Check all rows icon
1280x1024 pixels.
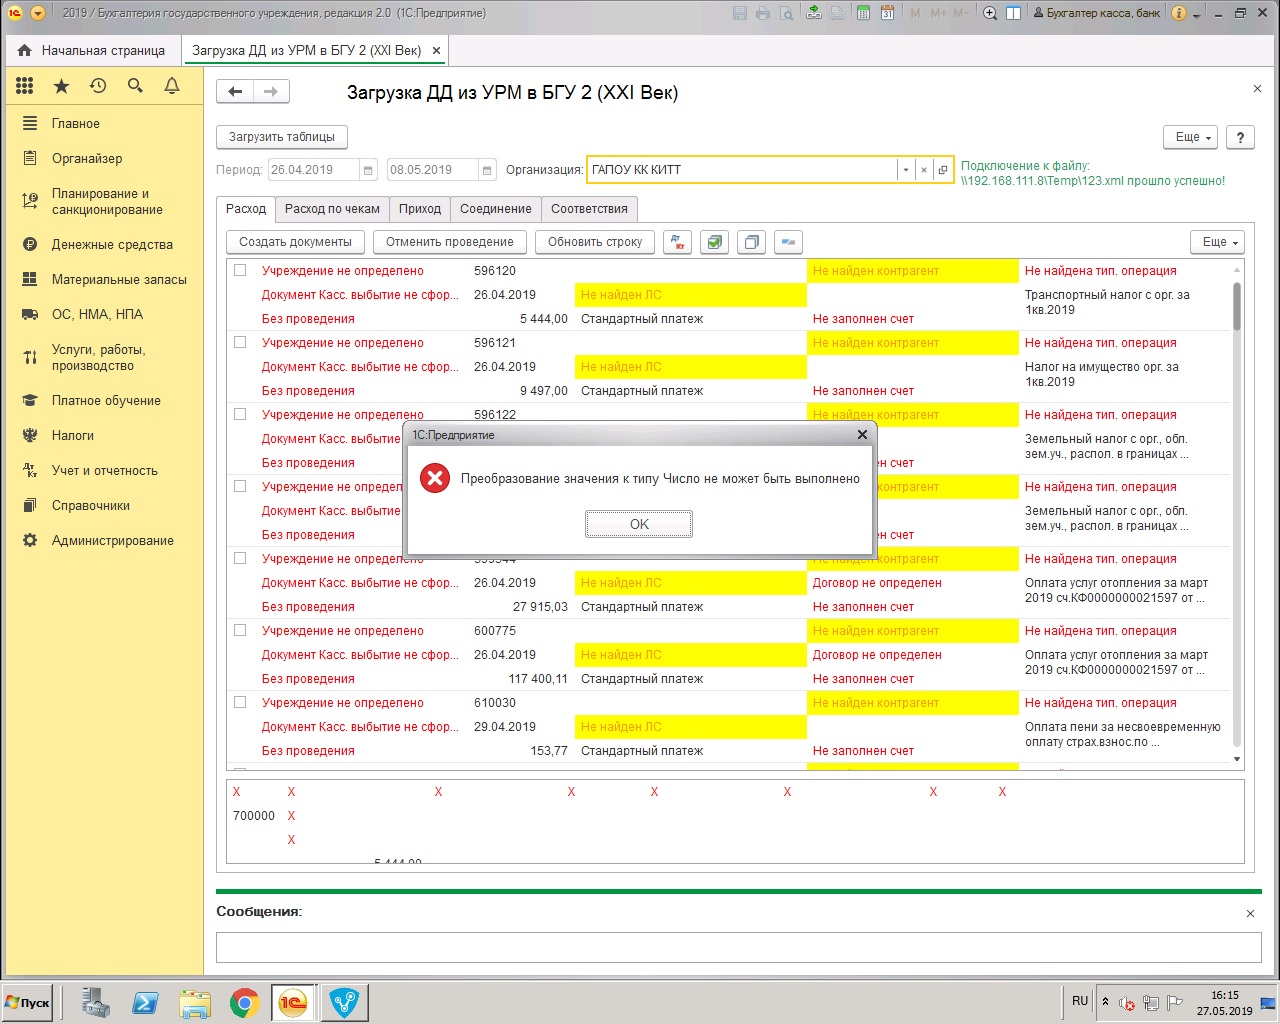(x=714, y=242)
